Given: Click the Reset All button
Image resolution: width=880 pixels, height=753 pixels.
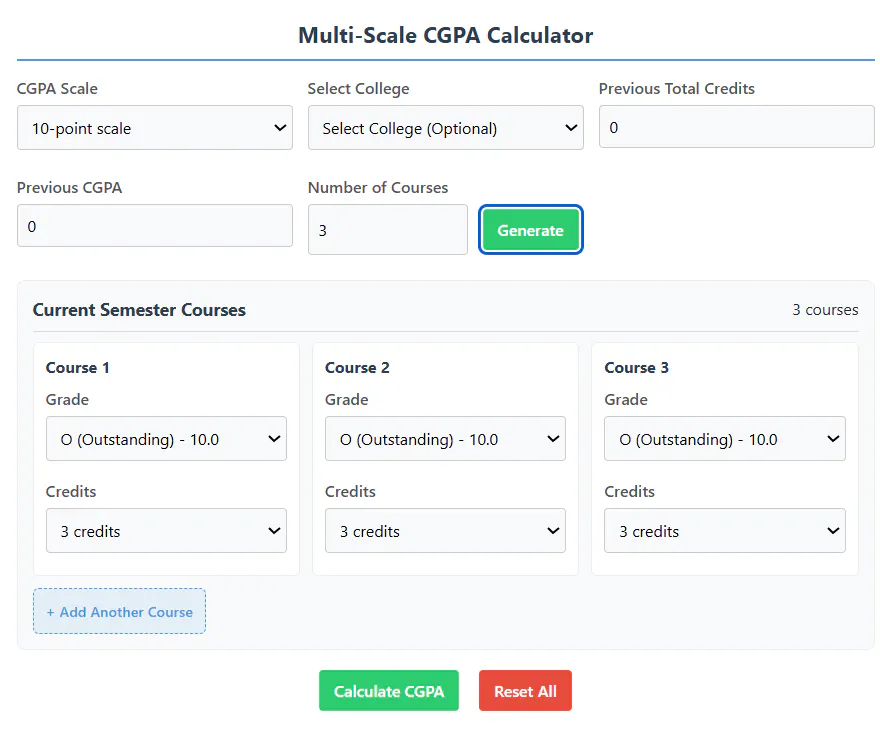Looking at the screenshot, I should point(525,691).
